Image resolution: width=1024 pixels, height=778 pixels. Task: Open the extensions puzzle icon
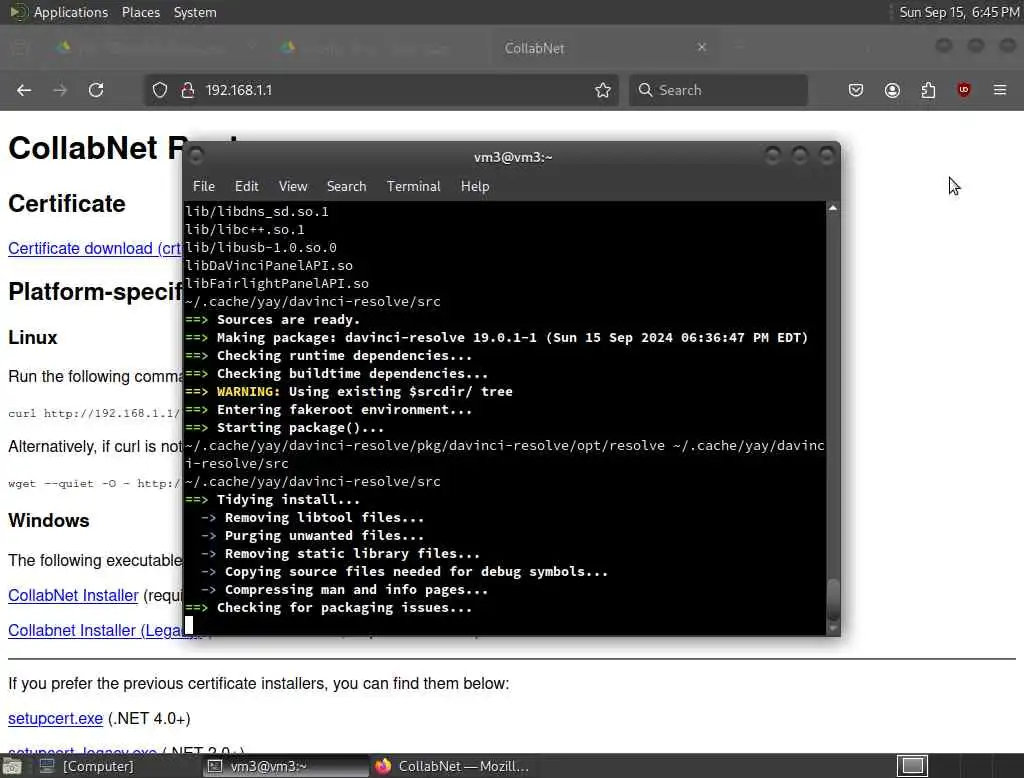coord(928,90)
